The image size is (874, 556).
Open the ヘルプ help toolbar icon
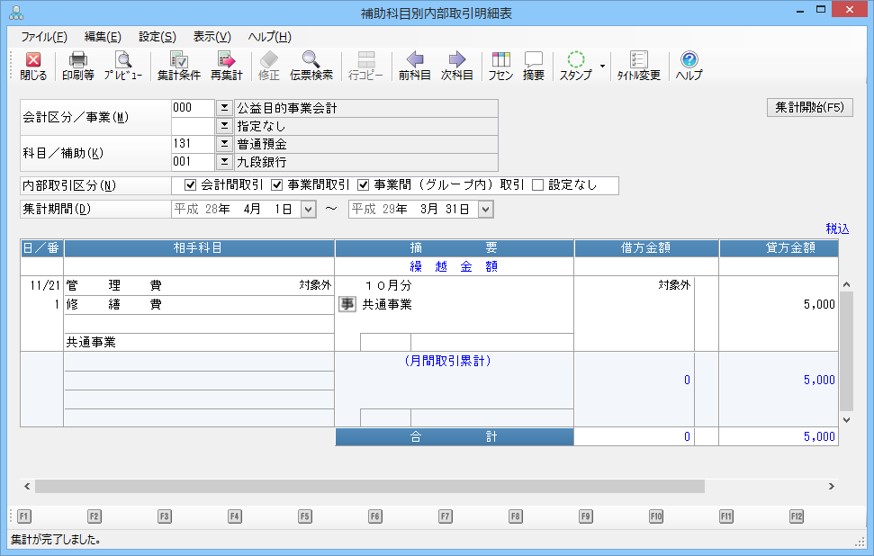[x=688, y=66]
